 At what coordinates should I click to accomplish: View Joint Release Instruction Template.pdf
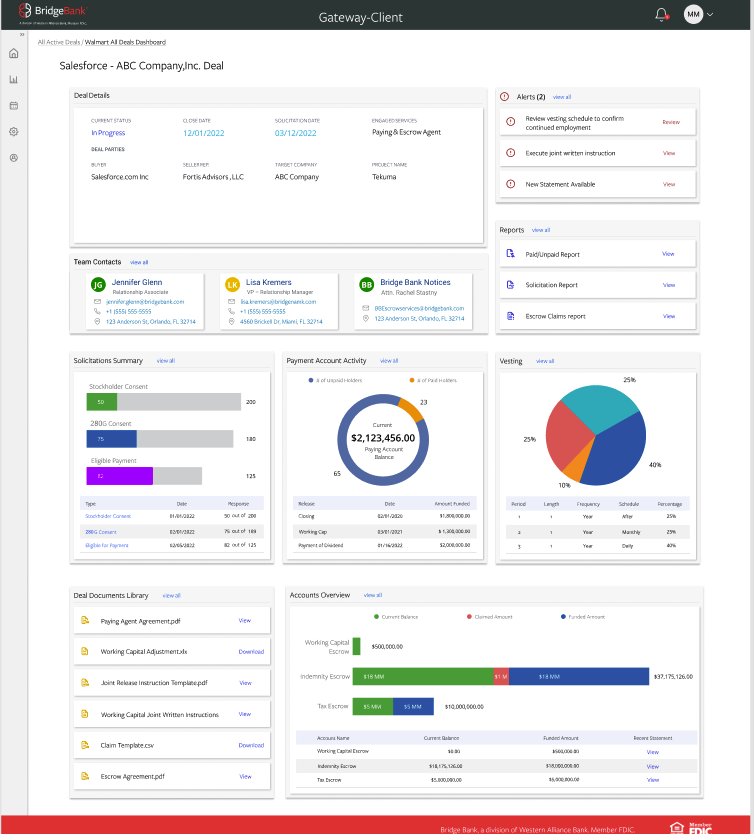click(x=245, y=683)
